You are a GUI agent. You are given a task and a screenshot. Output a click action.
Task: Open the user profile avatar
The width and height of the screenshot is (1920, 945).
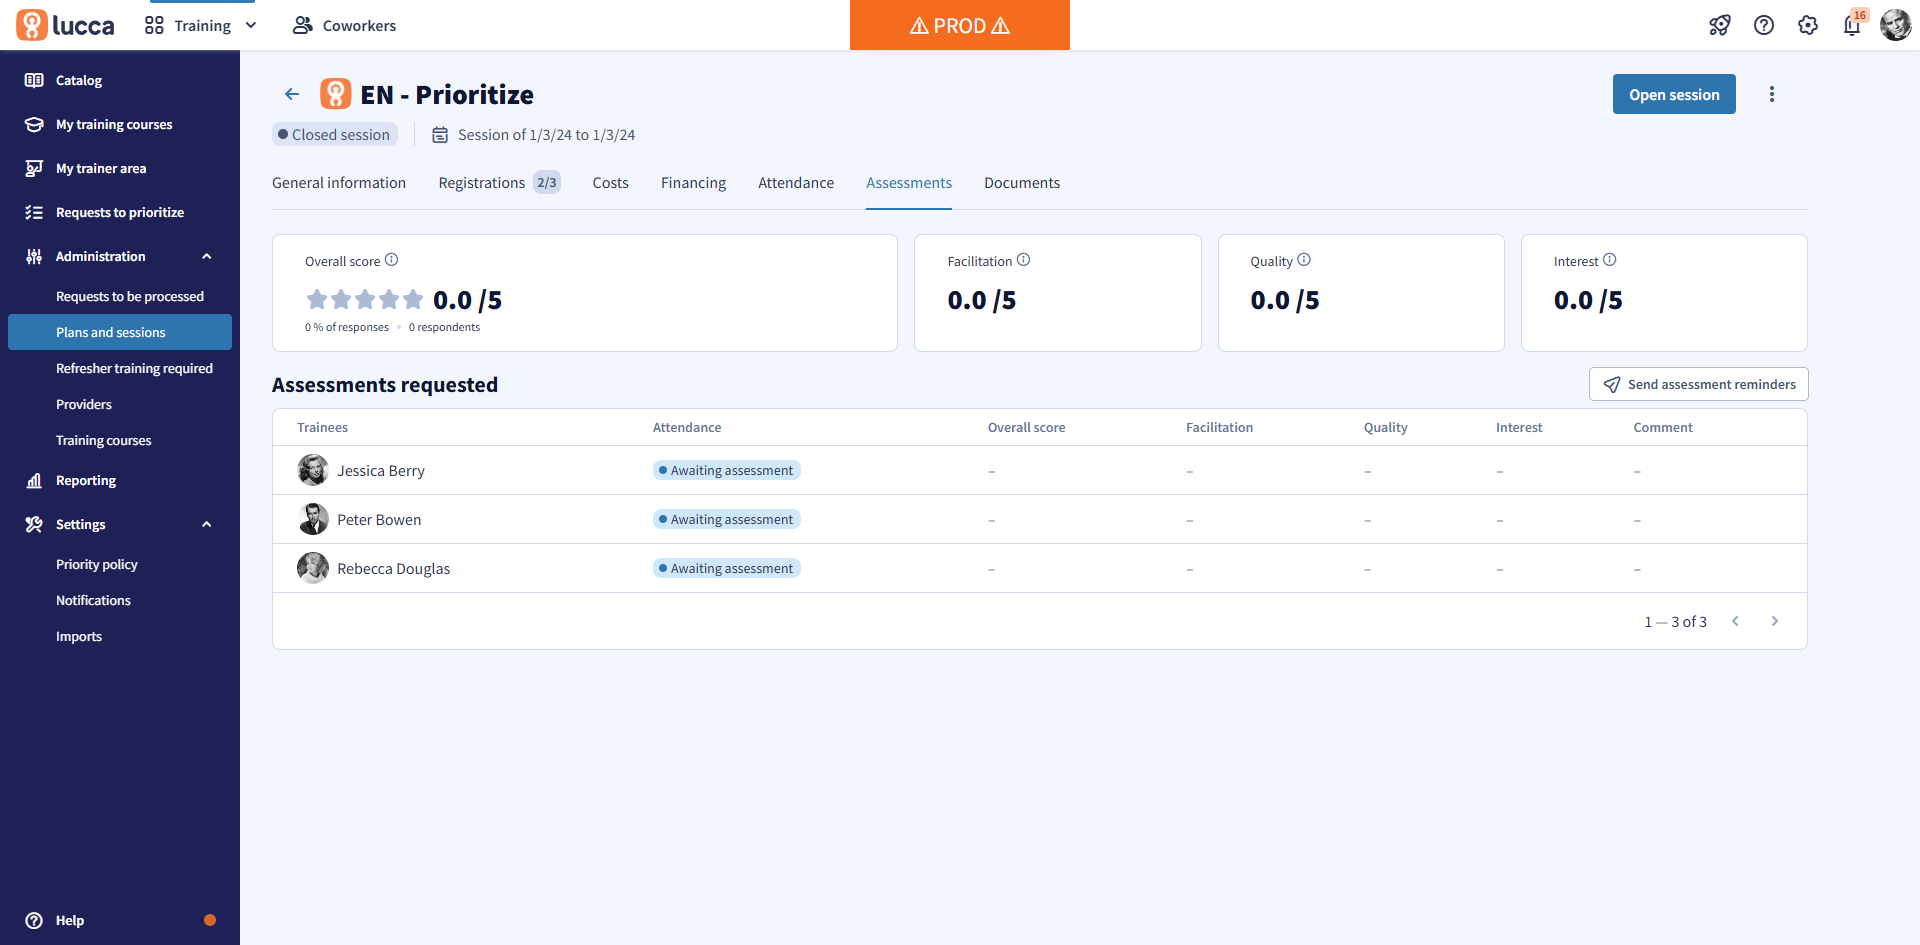click(x=1896, y=25)
